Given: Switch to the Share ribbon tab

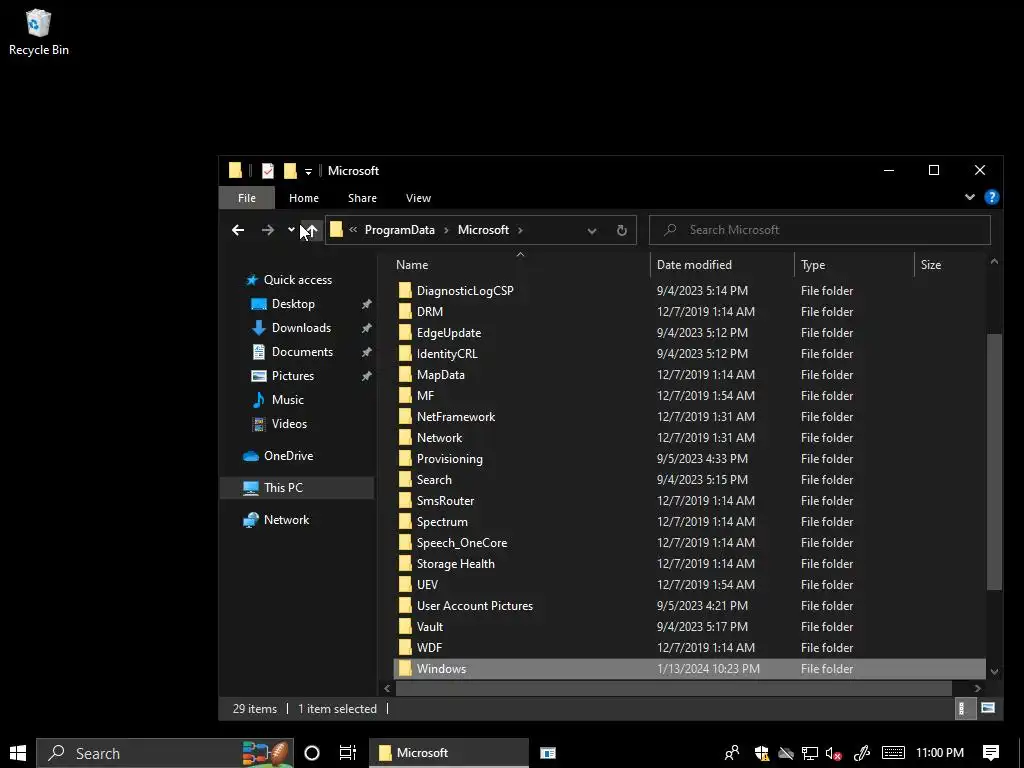Looking at the screenshot, I should [362, 198].
